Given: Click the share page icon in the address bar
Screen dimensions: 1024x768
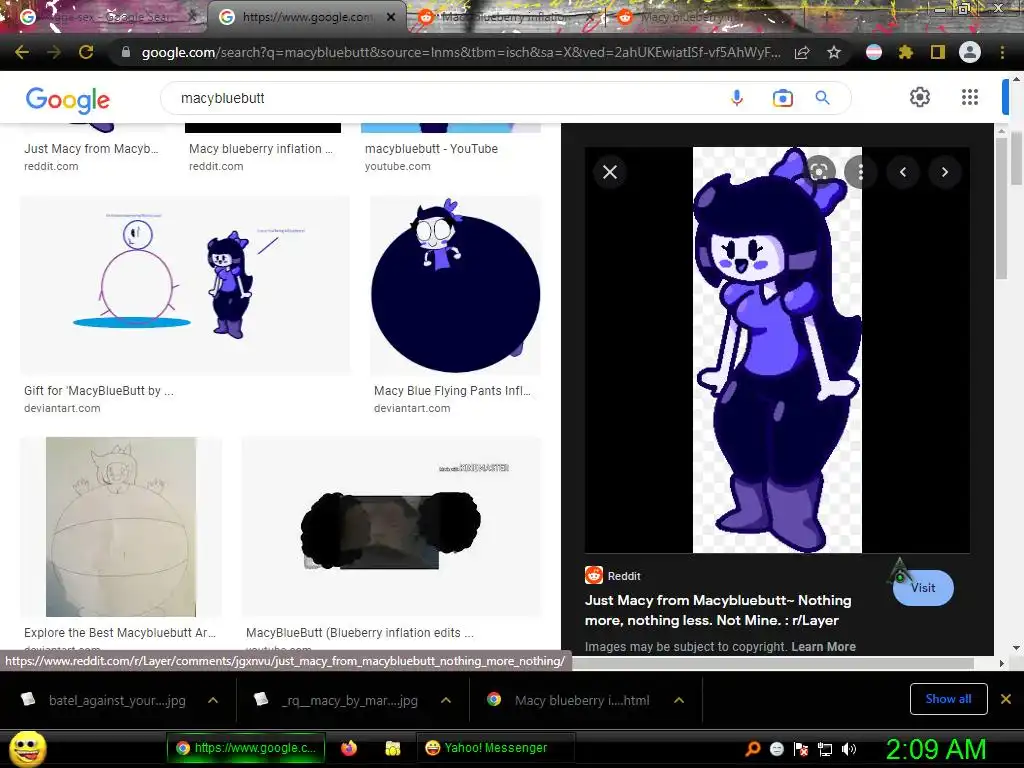Looking at the screenshot, I should tap(802, 53).
